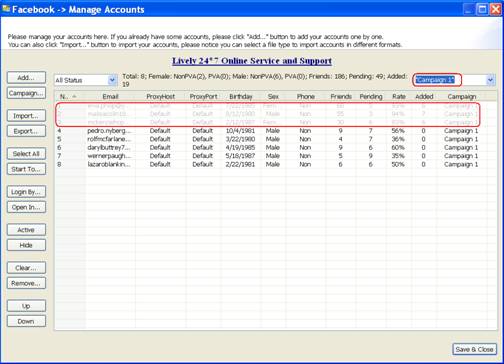Viewport: 504px width, 364px height.
Task: Click the Clear... button
Action: click(26, 268)
